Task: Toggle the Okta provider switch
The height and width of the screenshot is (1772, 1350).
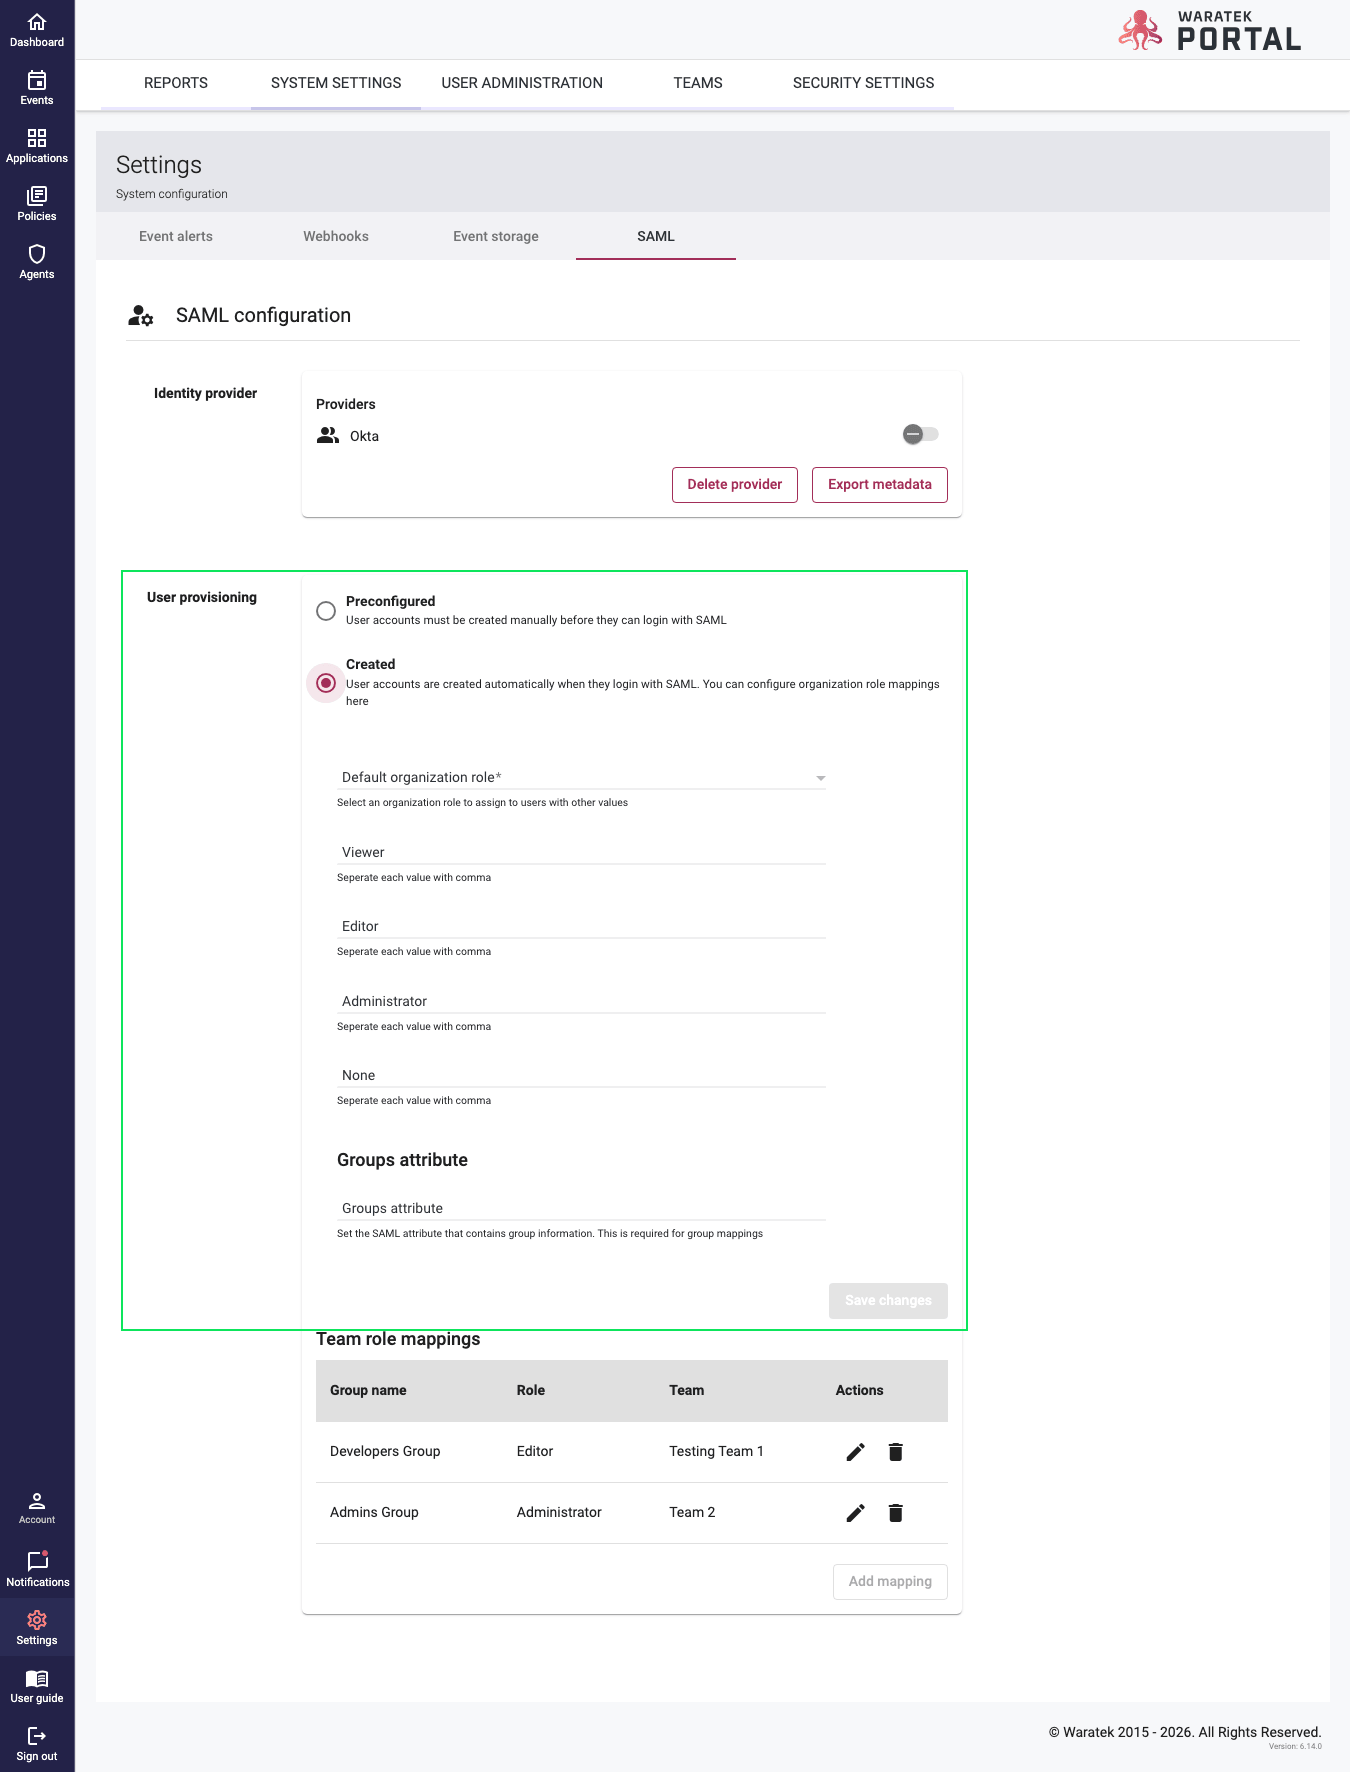Action: (x=920, y=434)
